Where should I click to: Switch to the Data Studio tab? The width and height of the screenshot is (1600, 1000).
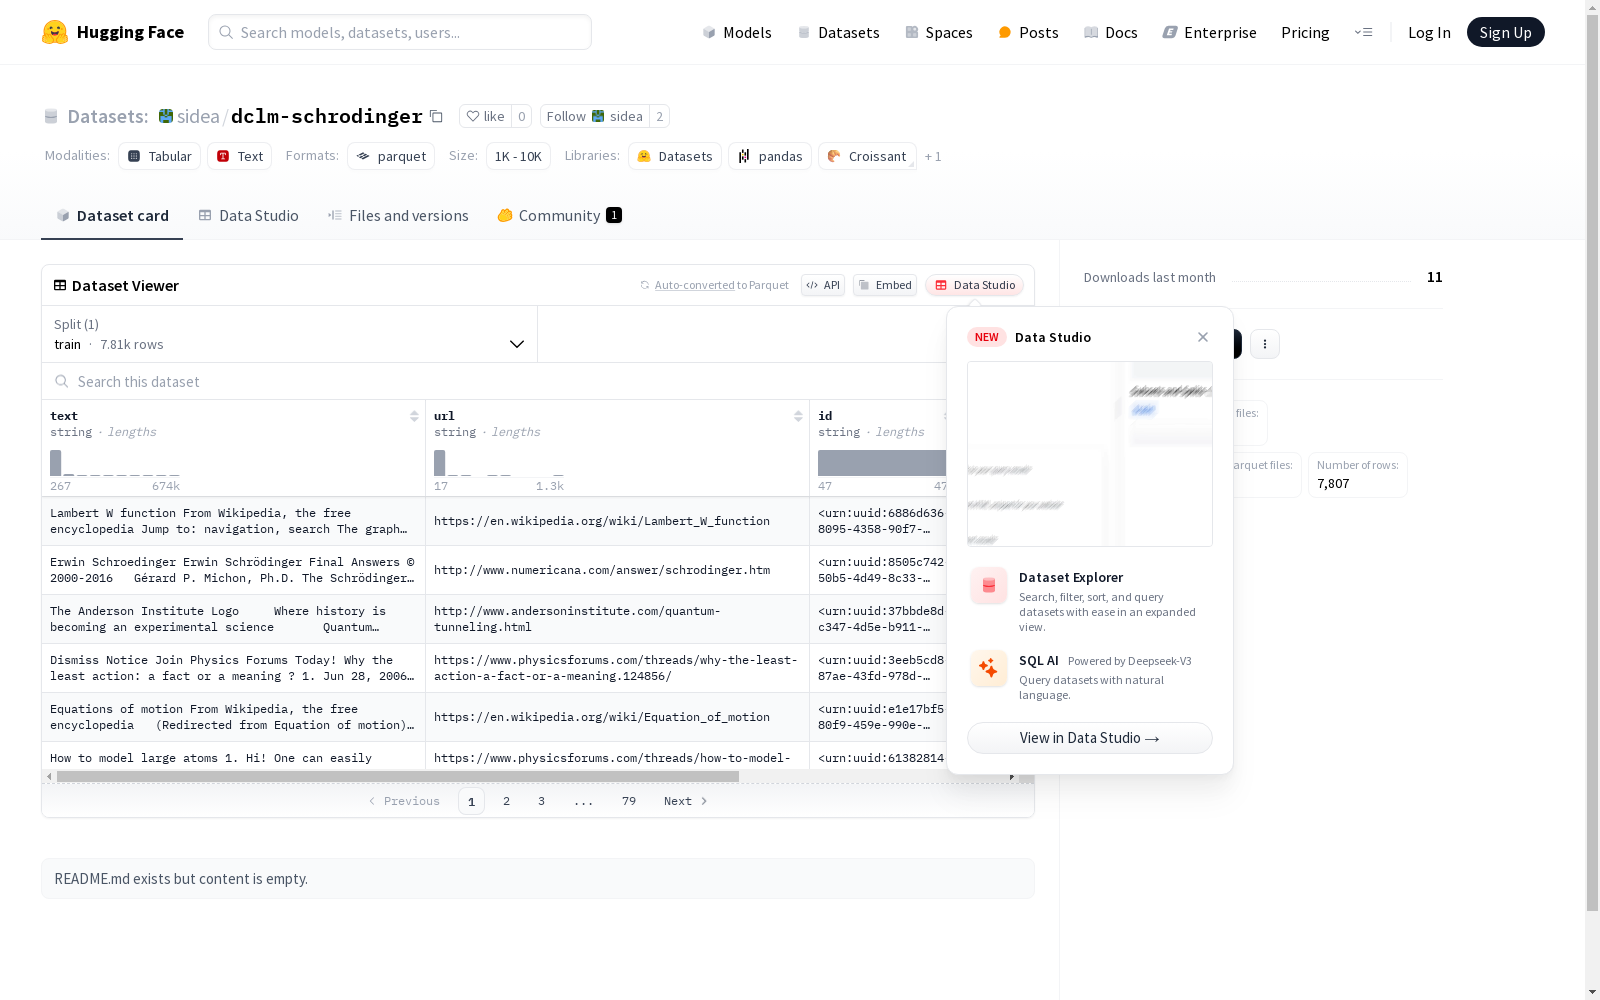click(x=248, y=215)
